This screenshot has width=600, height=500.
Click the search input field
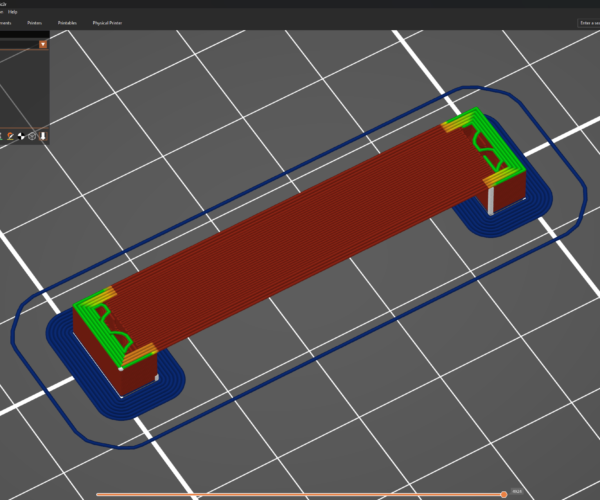click(589, 23)
